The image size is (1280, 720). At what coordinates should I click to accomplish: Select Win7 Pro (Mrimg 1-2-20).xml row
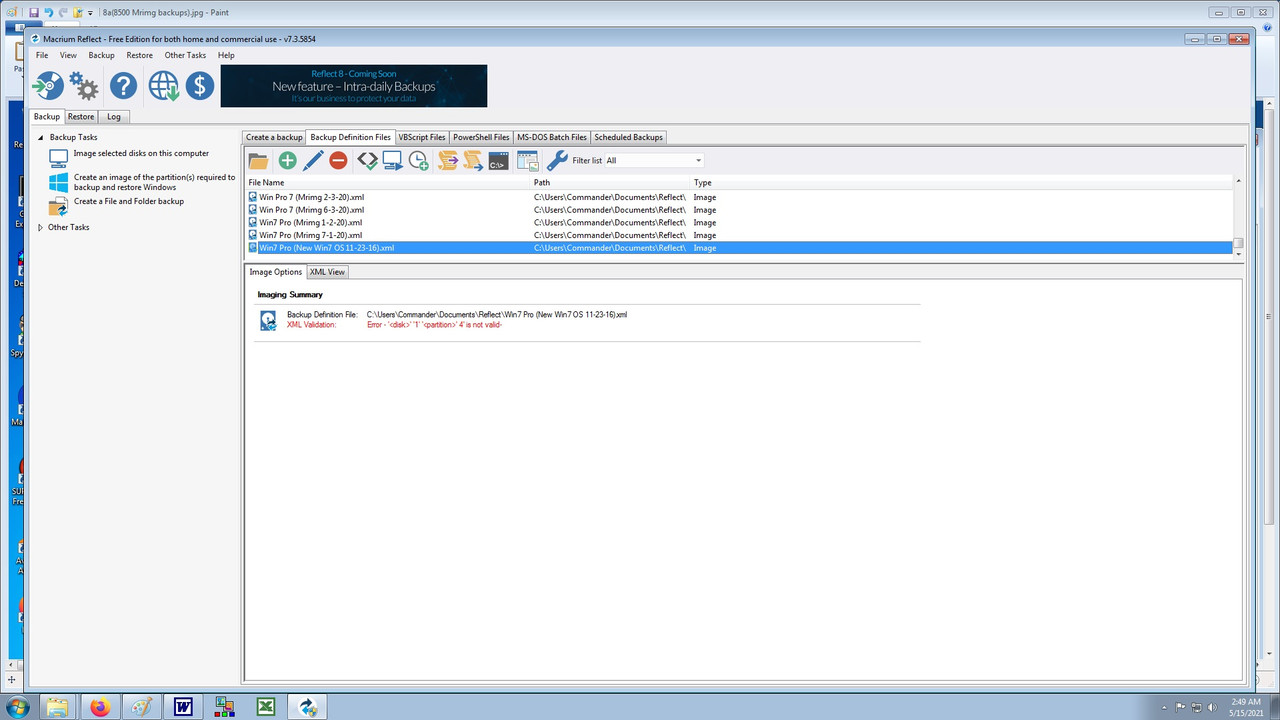point(739,222)
